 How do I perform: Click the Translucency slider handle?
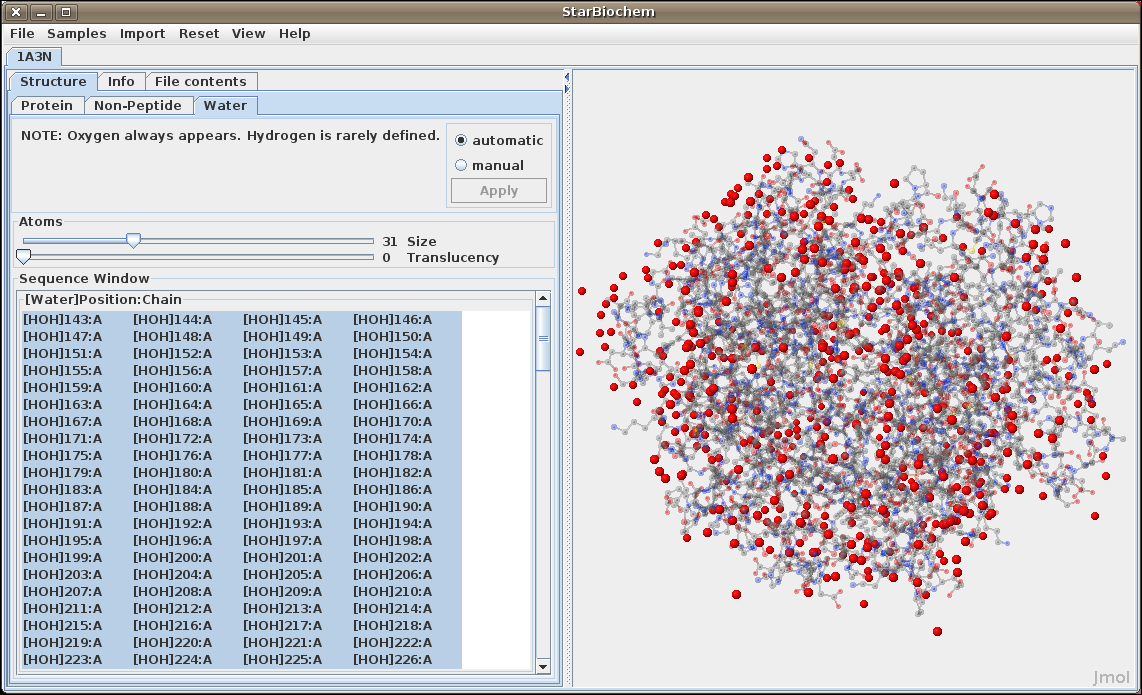[23, 256]
